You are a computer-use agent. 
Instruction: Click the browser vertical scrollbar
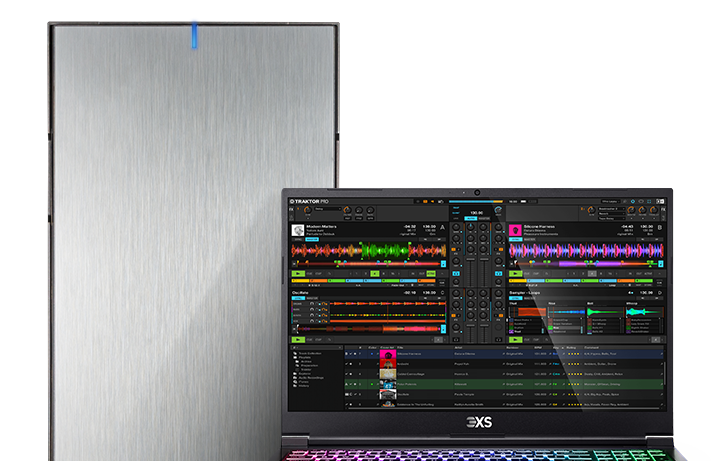665,373
